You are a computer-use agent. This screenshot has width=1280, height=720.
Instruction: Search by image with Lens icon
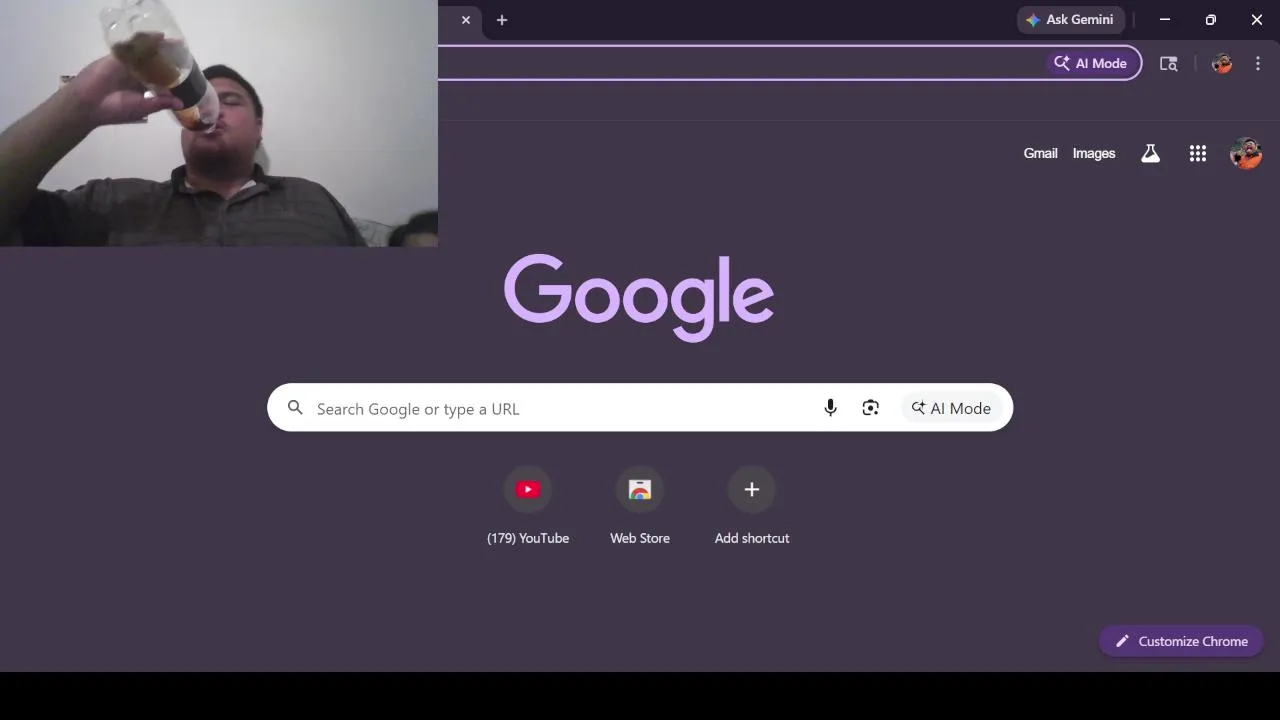[871, 408]
